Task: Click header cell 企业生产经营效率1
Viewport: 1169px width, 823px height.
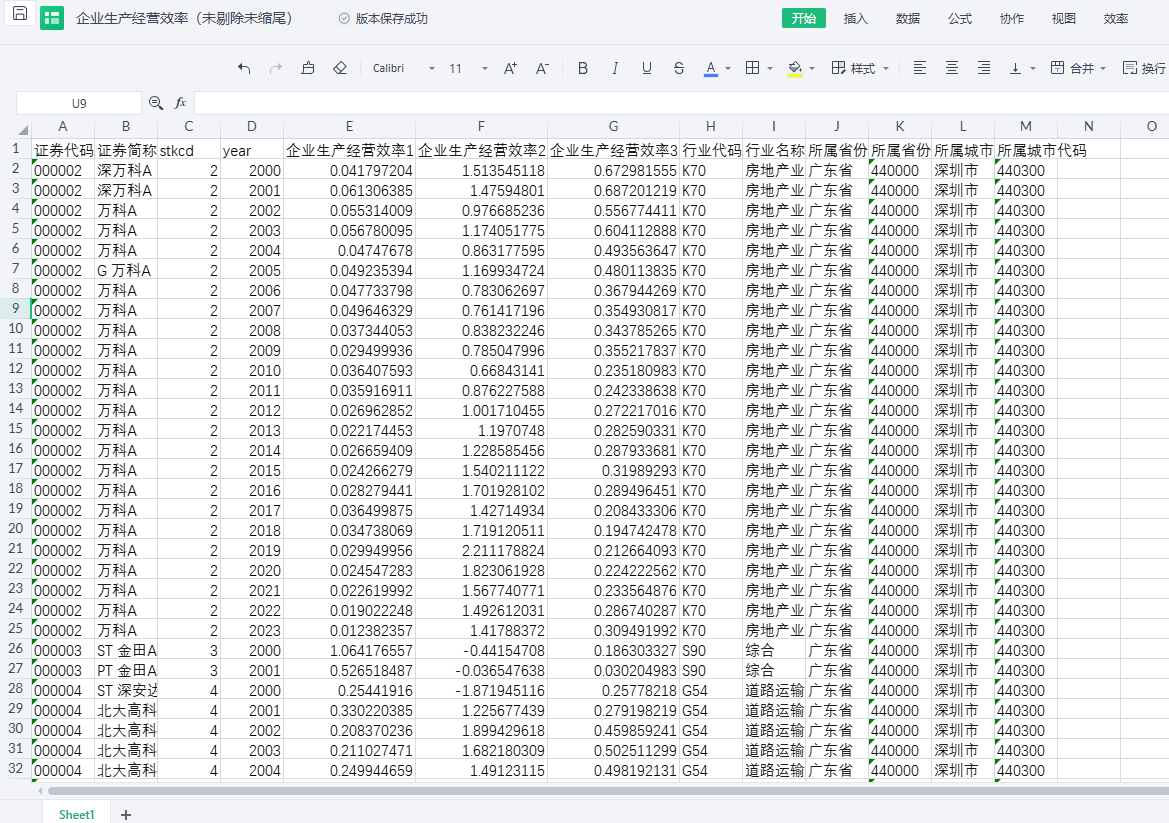Action: [349, 150]
